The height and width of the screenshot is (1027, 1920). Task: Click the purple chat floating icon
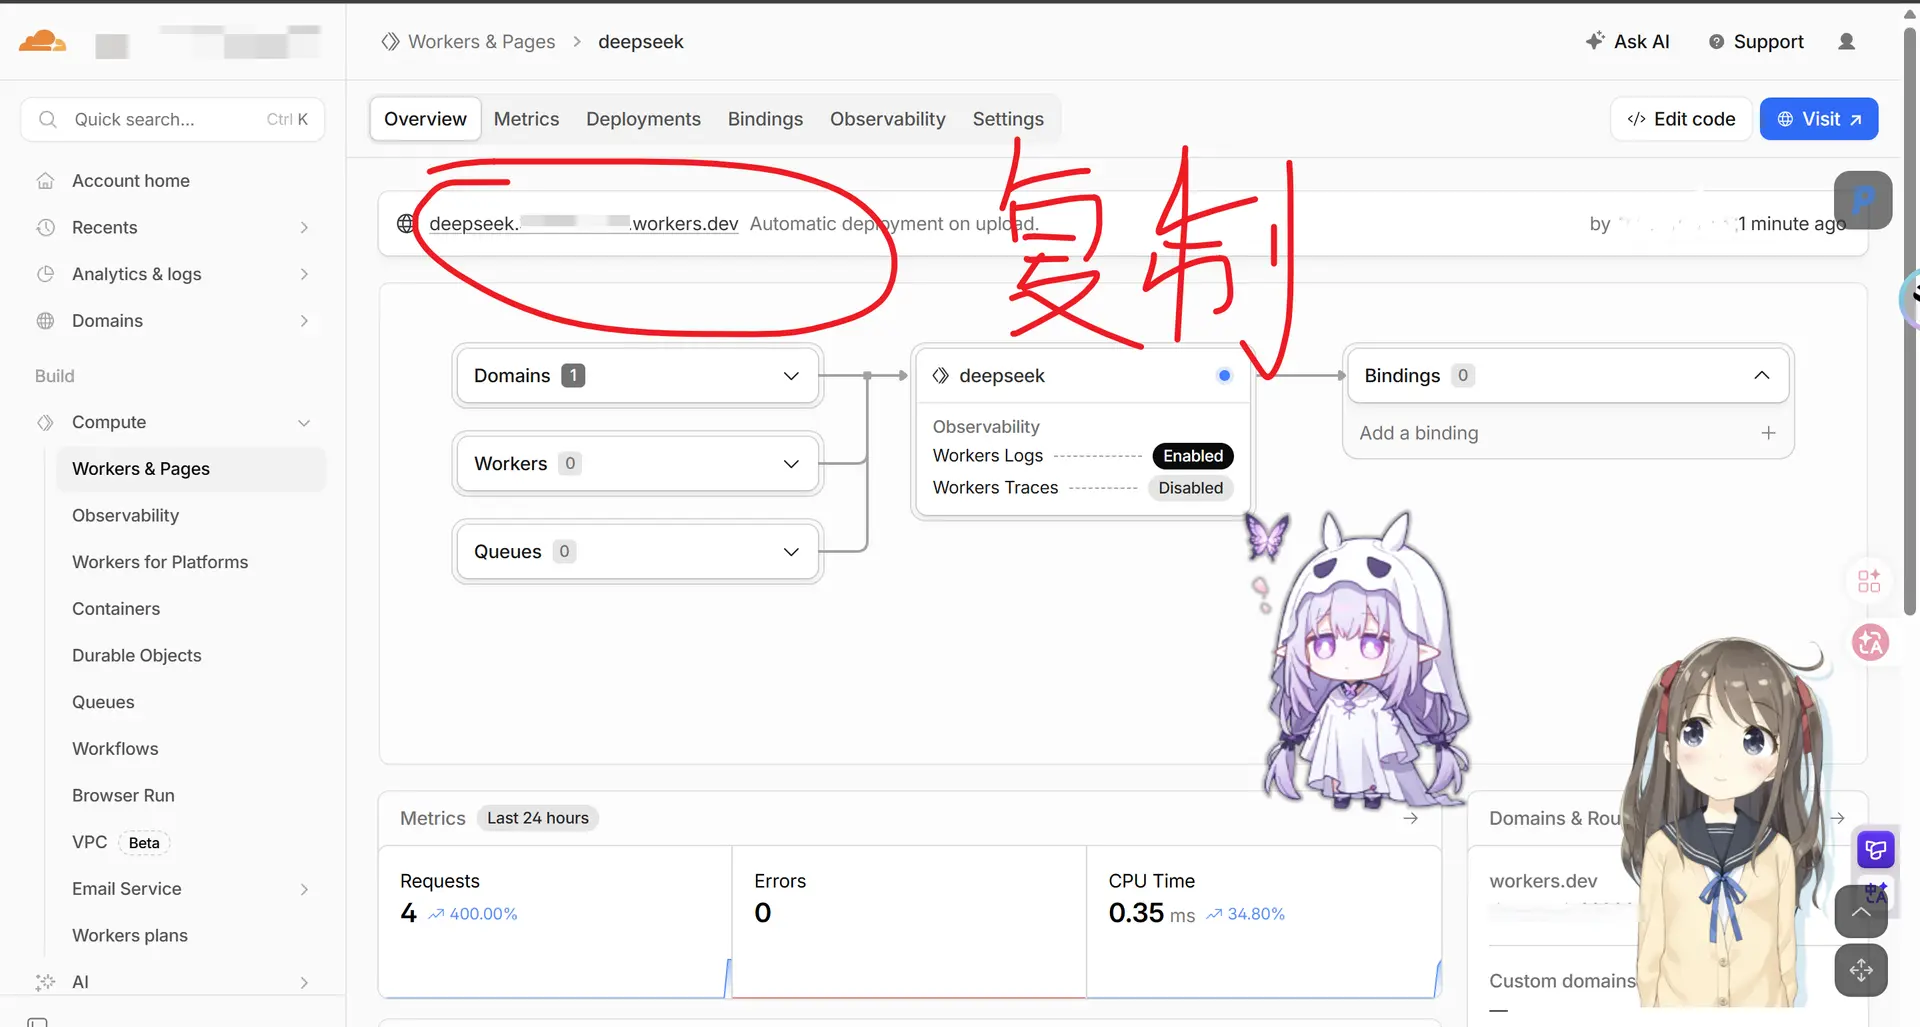(x=1876, y=850)
